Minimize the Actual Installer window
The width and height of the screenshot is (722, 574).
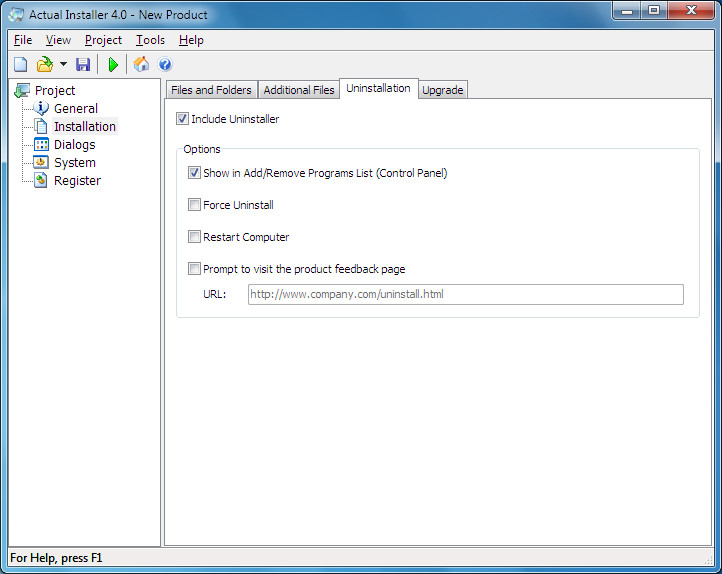click(x=627, y=11)
